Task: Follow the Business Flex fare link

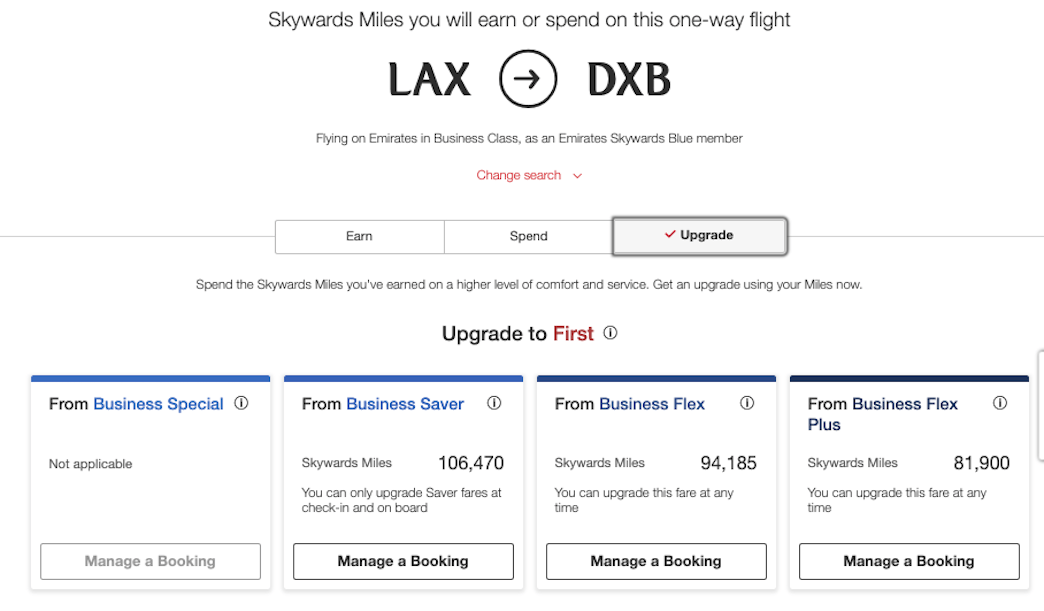Action: (x=652, y=404)
